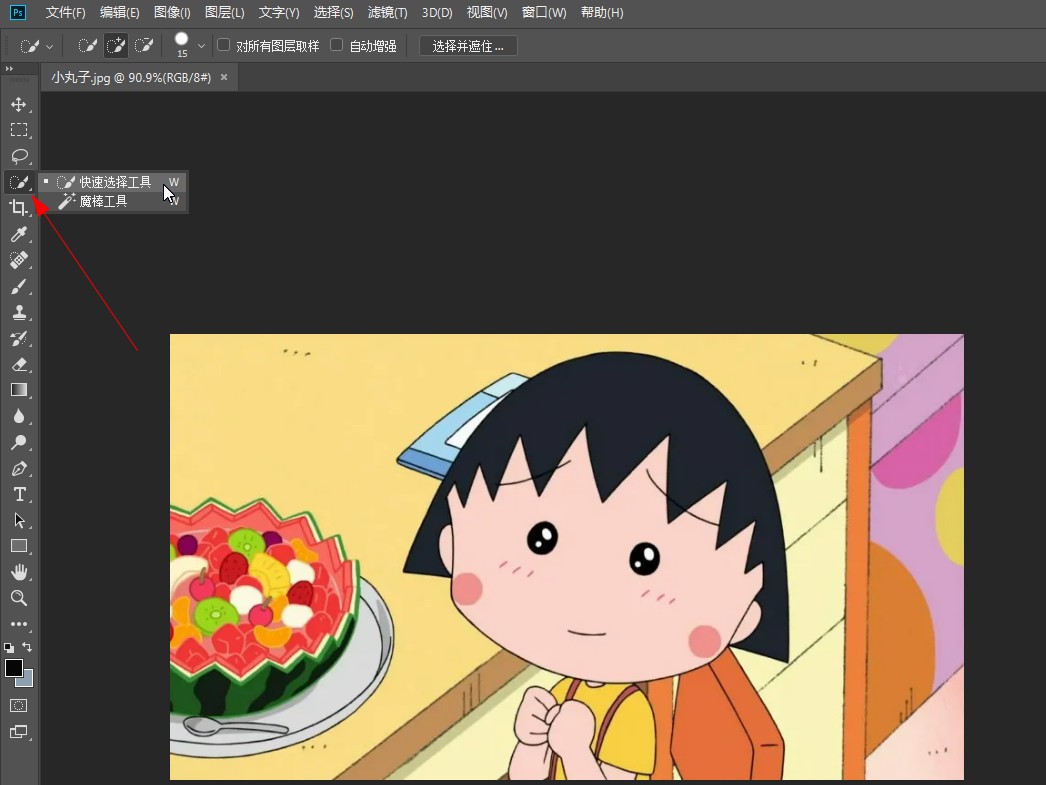Select the Dodge tool
This screenshot has width=1046, height=785.
tap(19, 442)
